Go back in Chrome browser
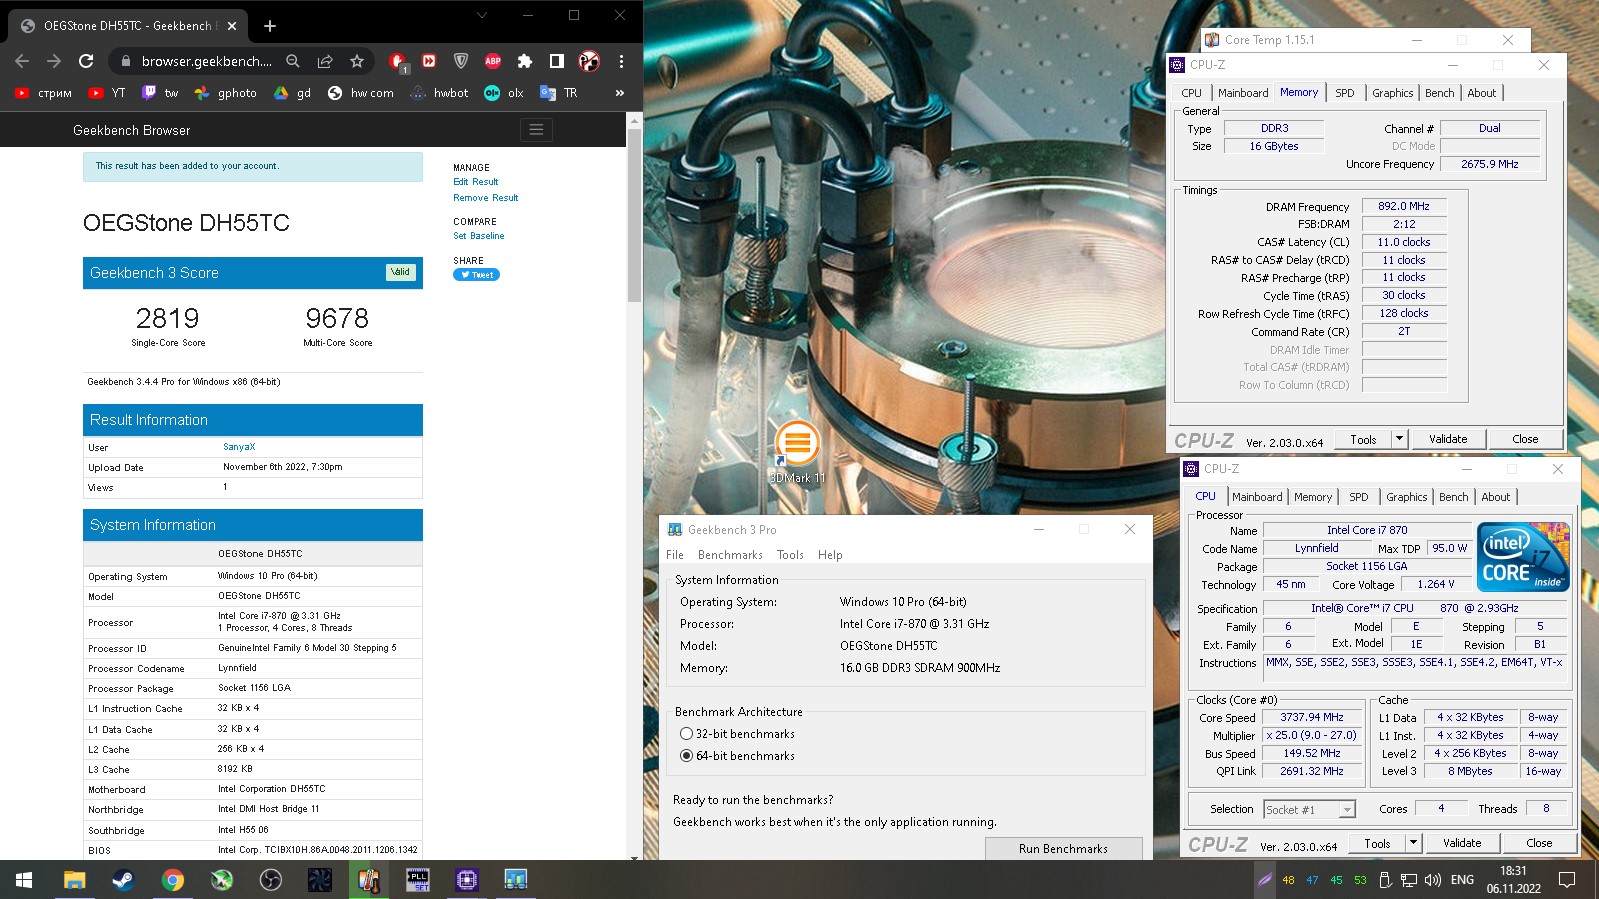 [22, 61]
